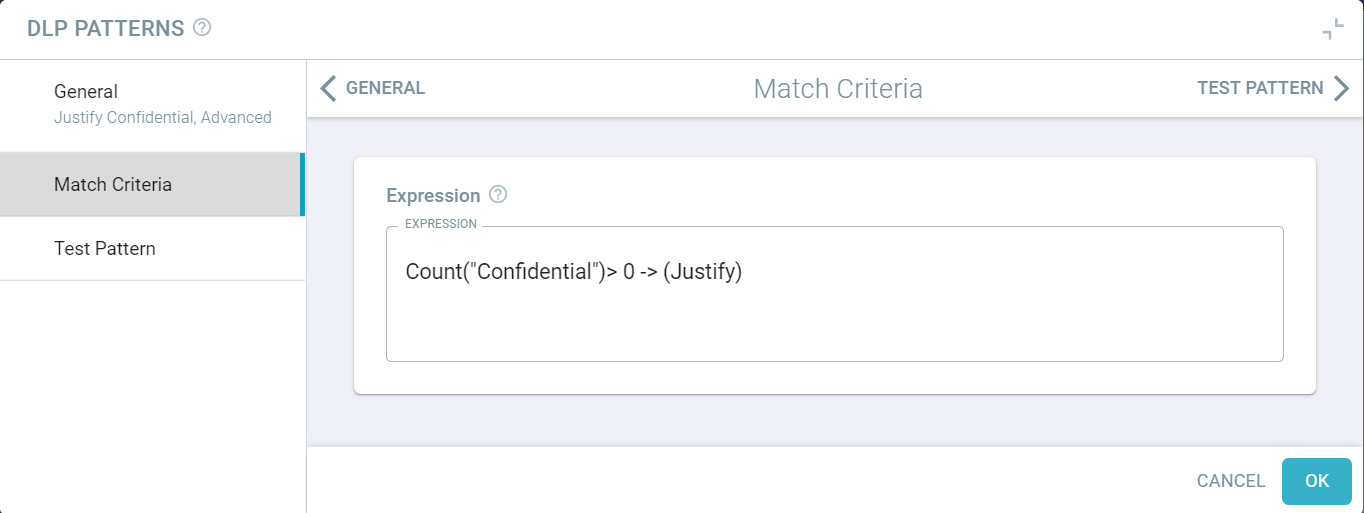1364x513 pixels.
Task: Focus blank space inside the Expression box
Action: click(x=834, y=325)
